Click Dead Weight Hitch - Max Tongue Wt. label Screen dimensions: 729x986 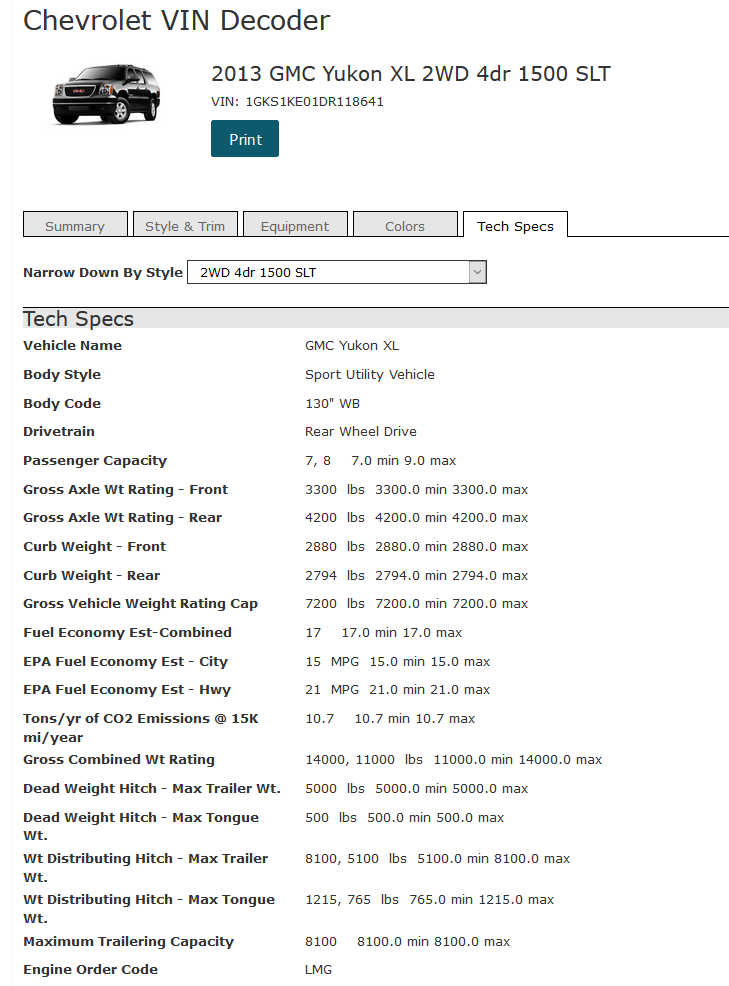141,826
